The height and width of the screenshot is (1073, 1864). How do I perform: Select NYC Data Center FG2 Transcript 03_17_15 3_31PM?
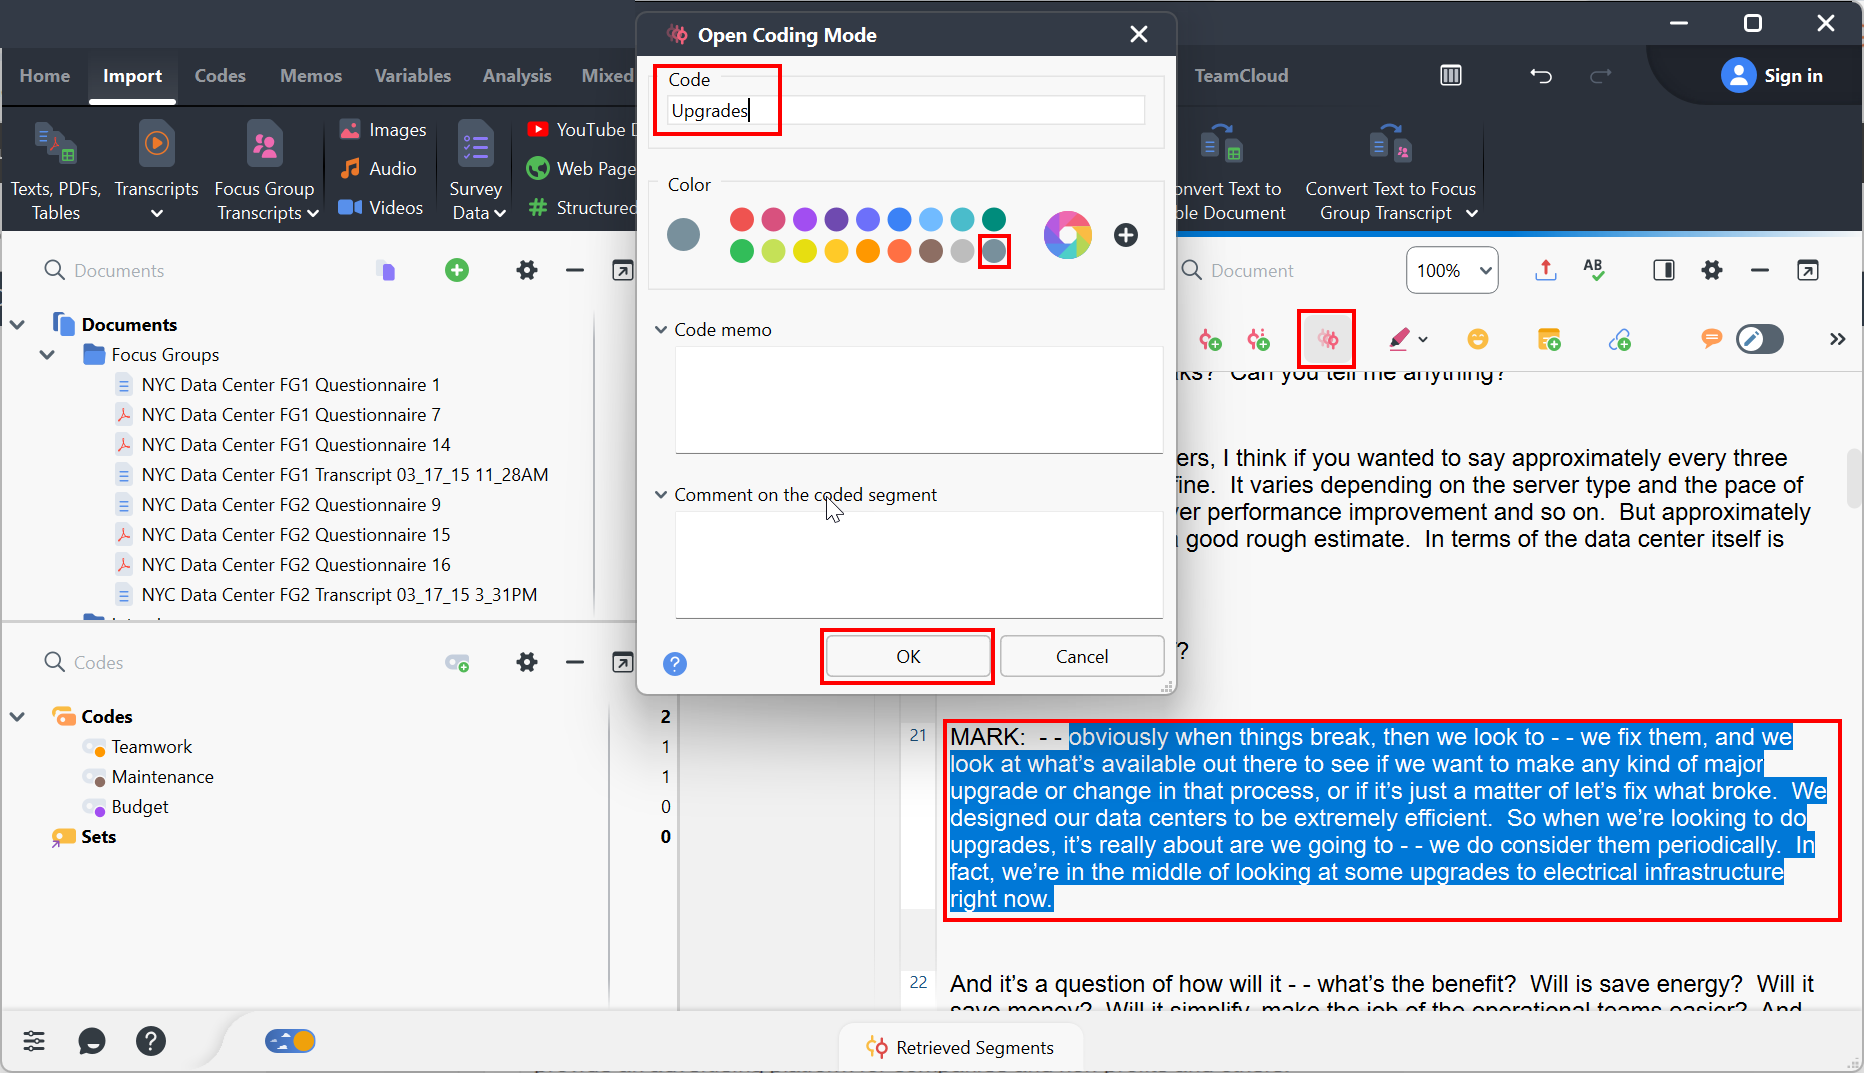tap(339, 594)
